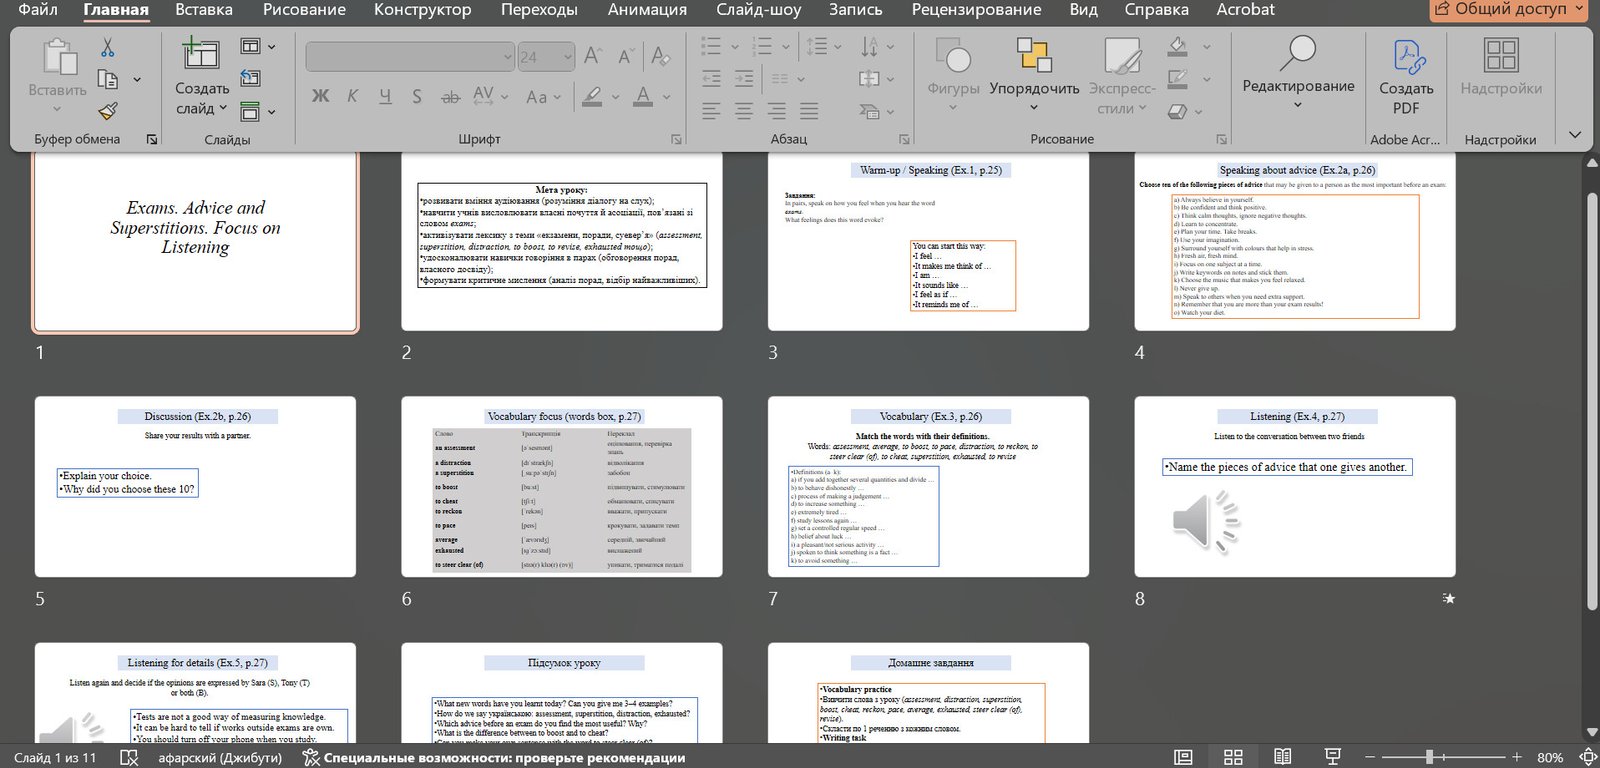This screenshot has height=768, width=1600.
Task: Switch to Reading view in status bar
Action: click(1282, 757)
